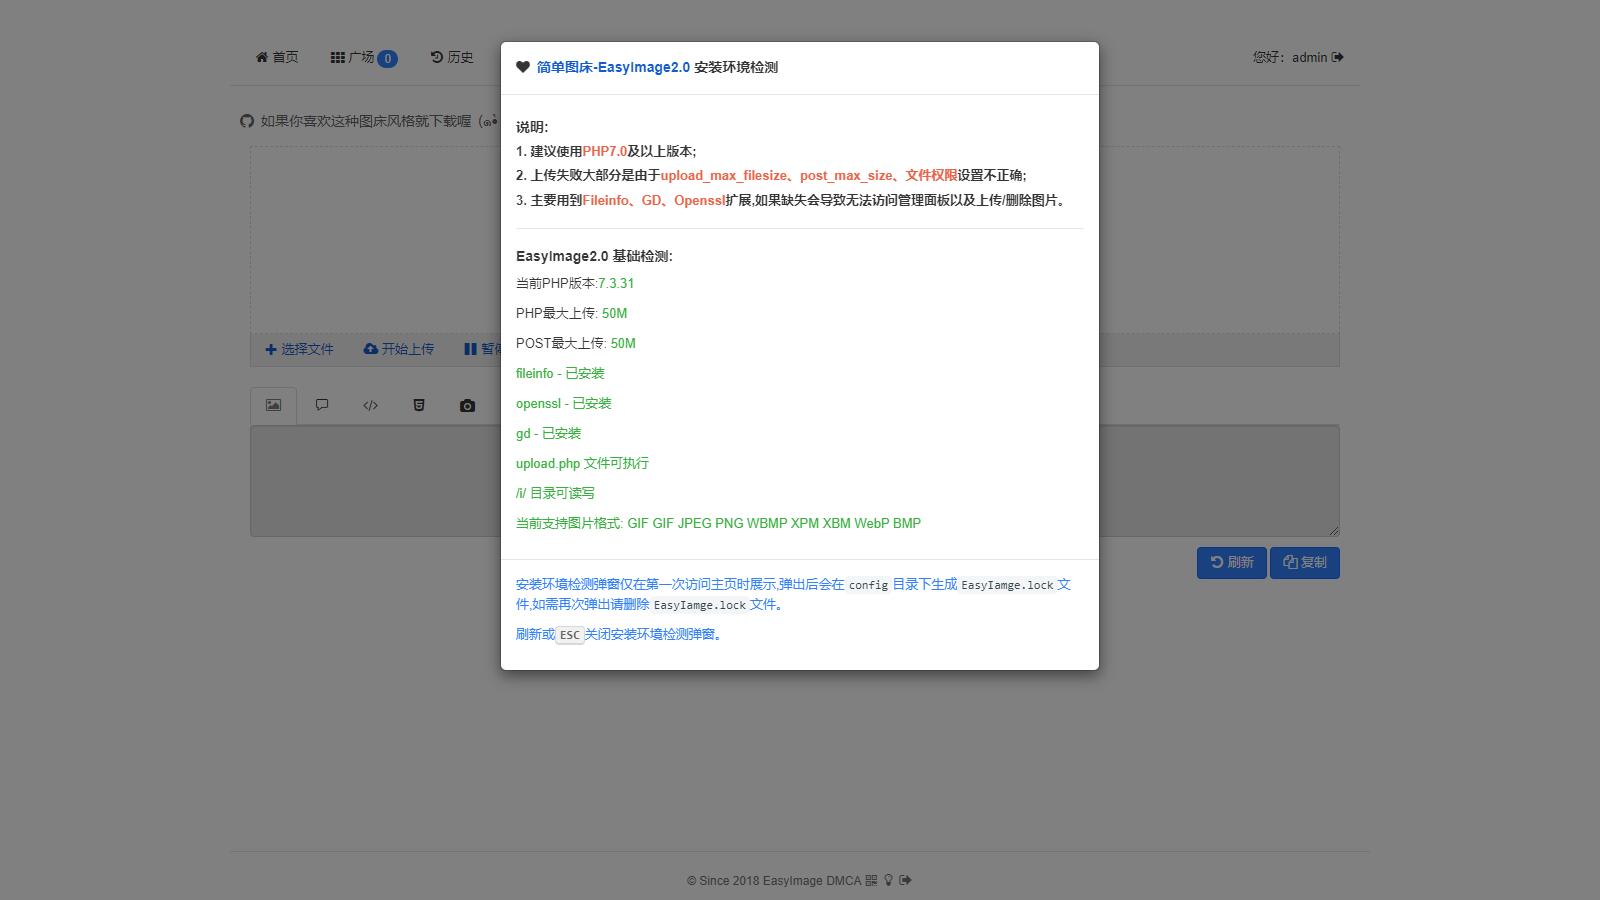
Task: Open the 历史 history menu item
Action: pos(452,57)
